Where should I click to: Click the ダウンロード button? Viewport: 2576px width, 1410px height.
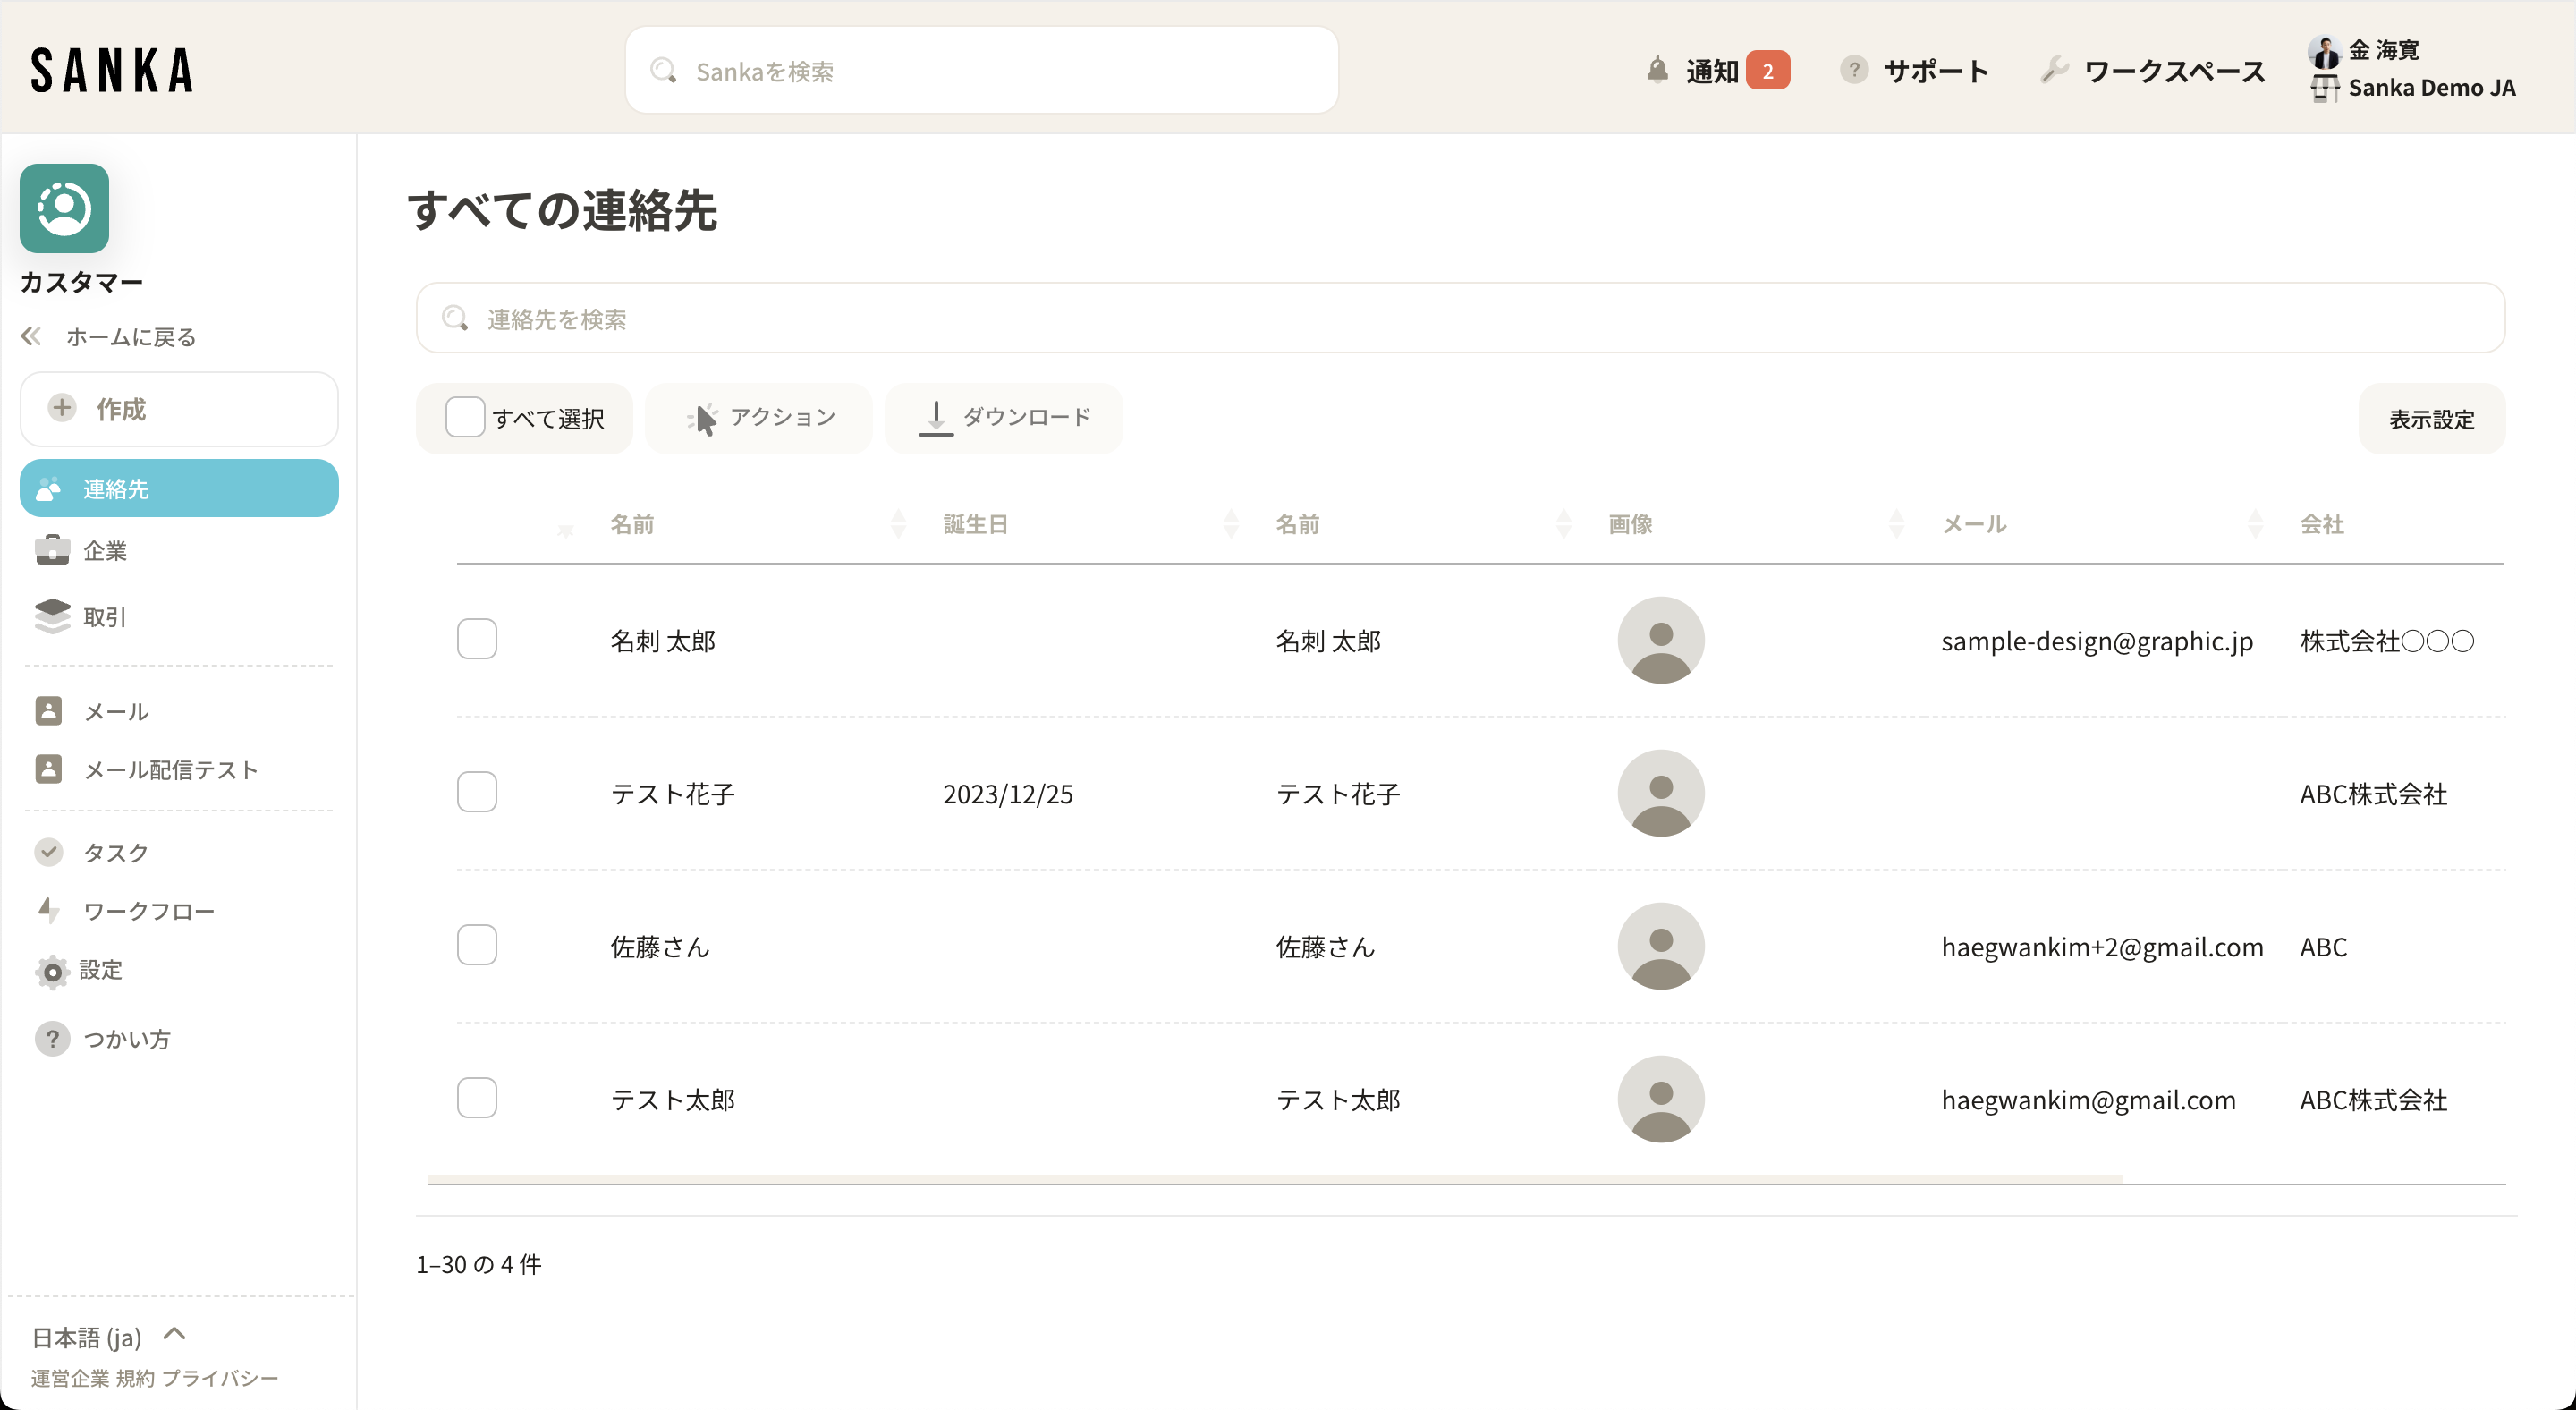coord(1004,417)
